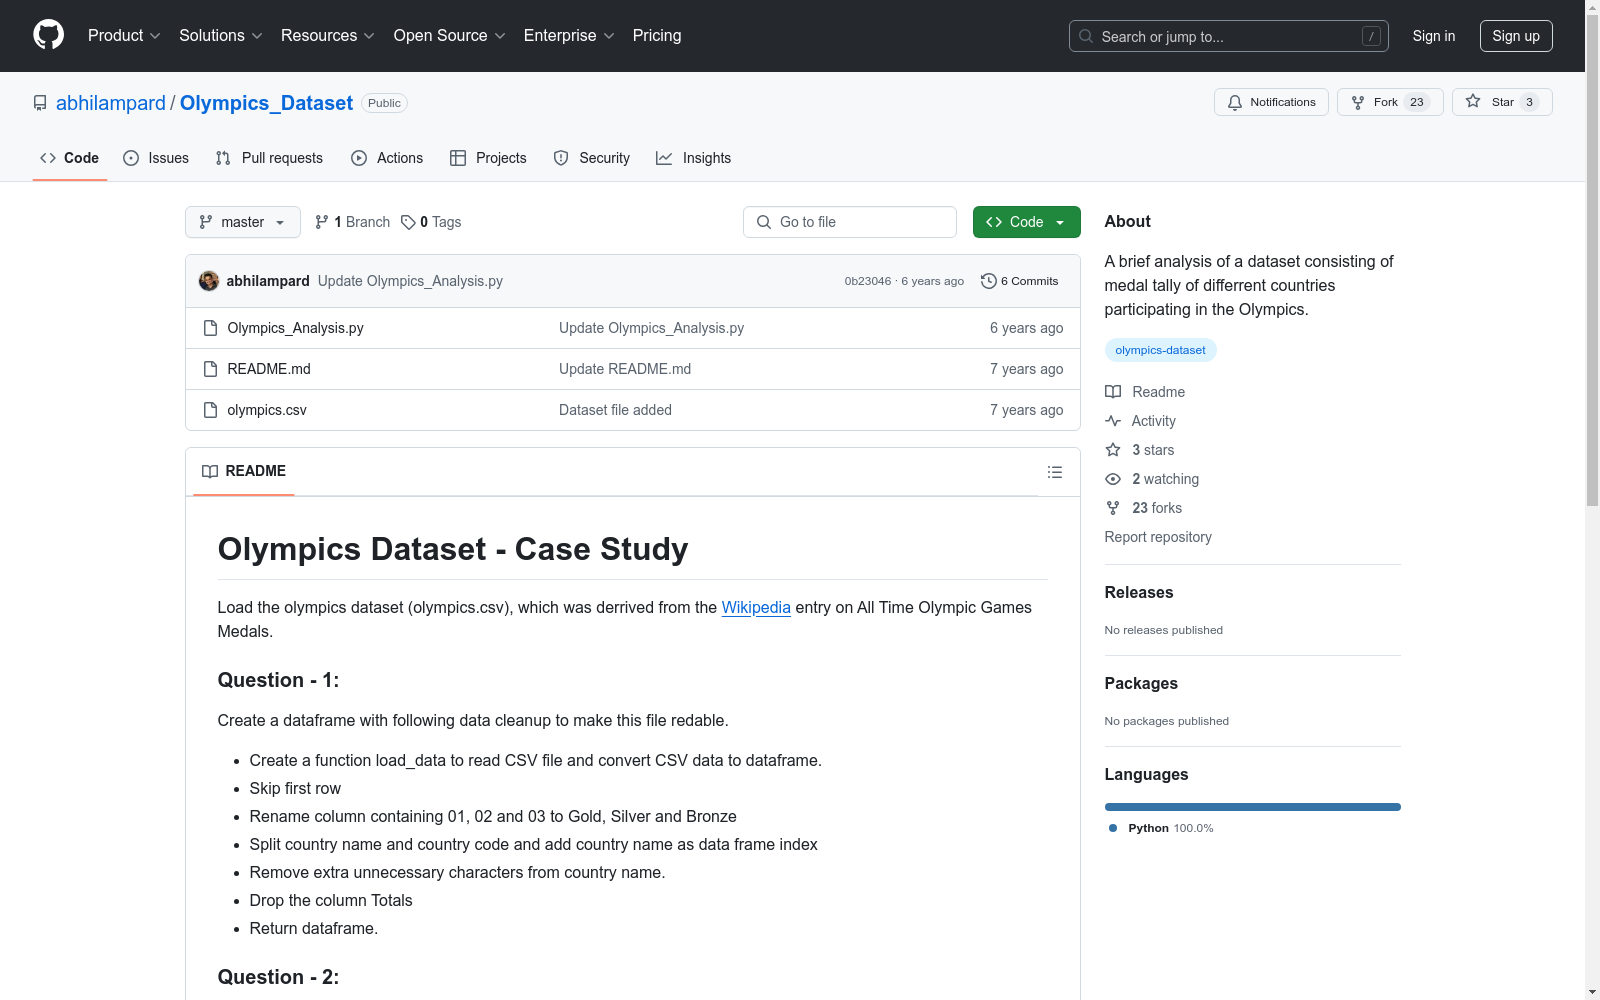This screenshot has width=1600, height=1000.
Task: View the 23 forks link
Action: pos(1143,508)
